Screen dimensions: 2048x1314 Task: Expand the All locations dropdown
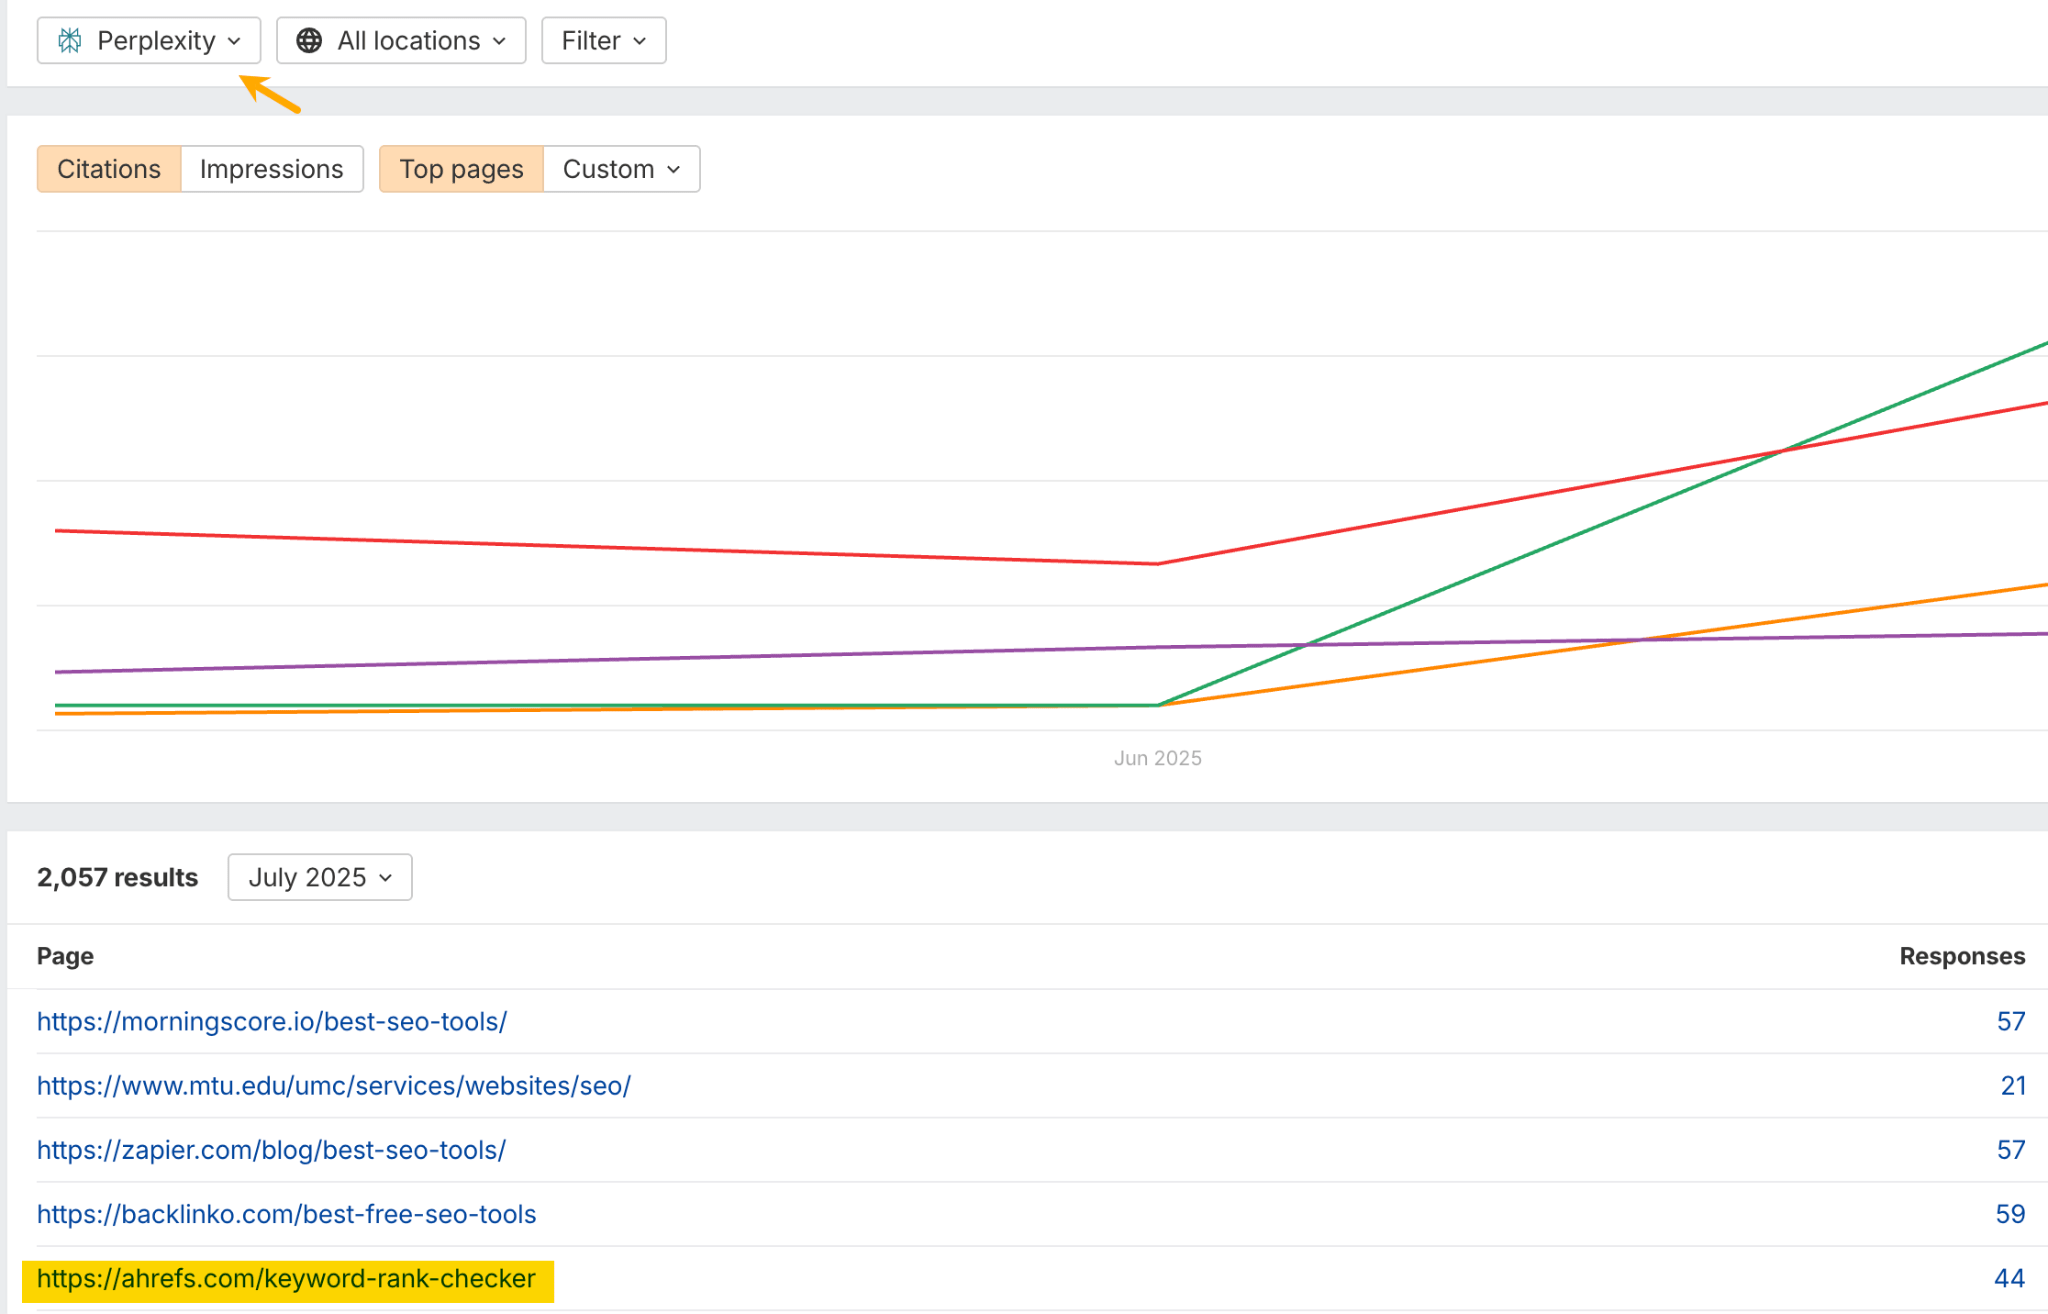click(x=400, y=40)
